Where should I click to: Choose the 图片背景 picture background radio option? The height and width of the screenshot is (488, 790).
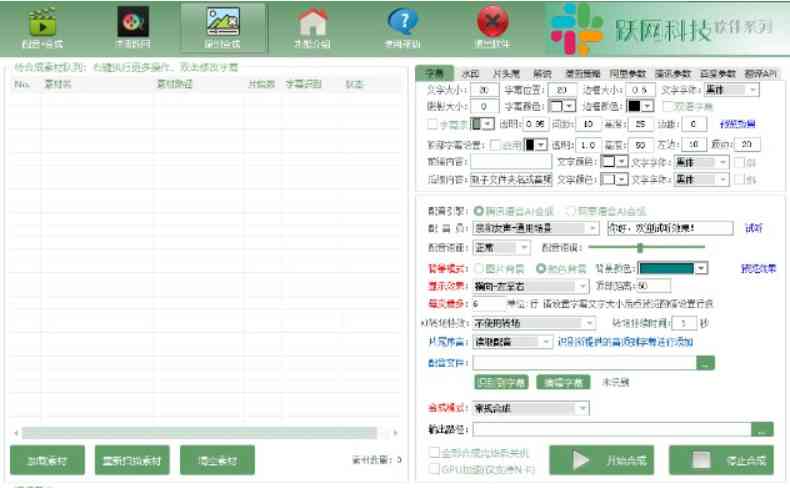click(479, 268)
